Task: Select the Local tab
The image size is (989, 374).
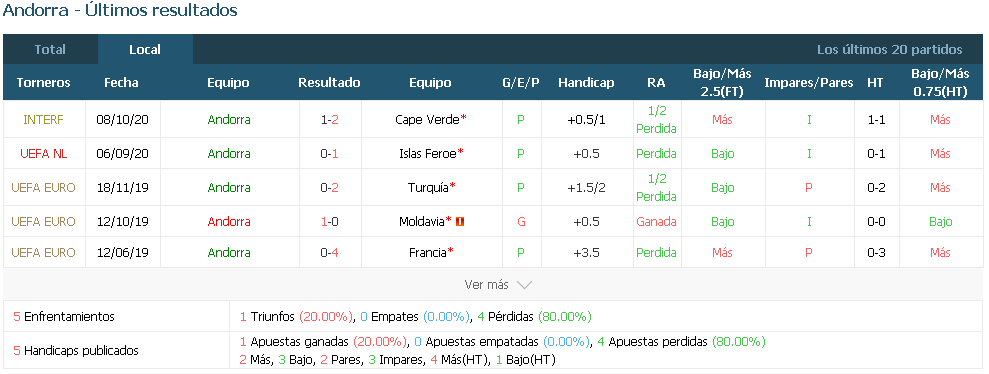Action: (145, 49)
